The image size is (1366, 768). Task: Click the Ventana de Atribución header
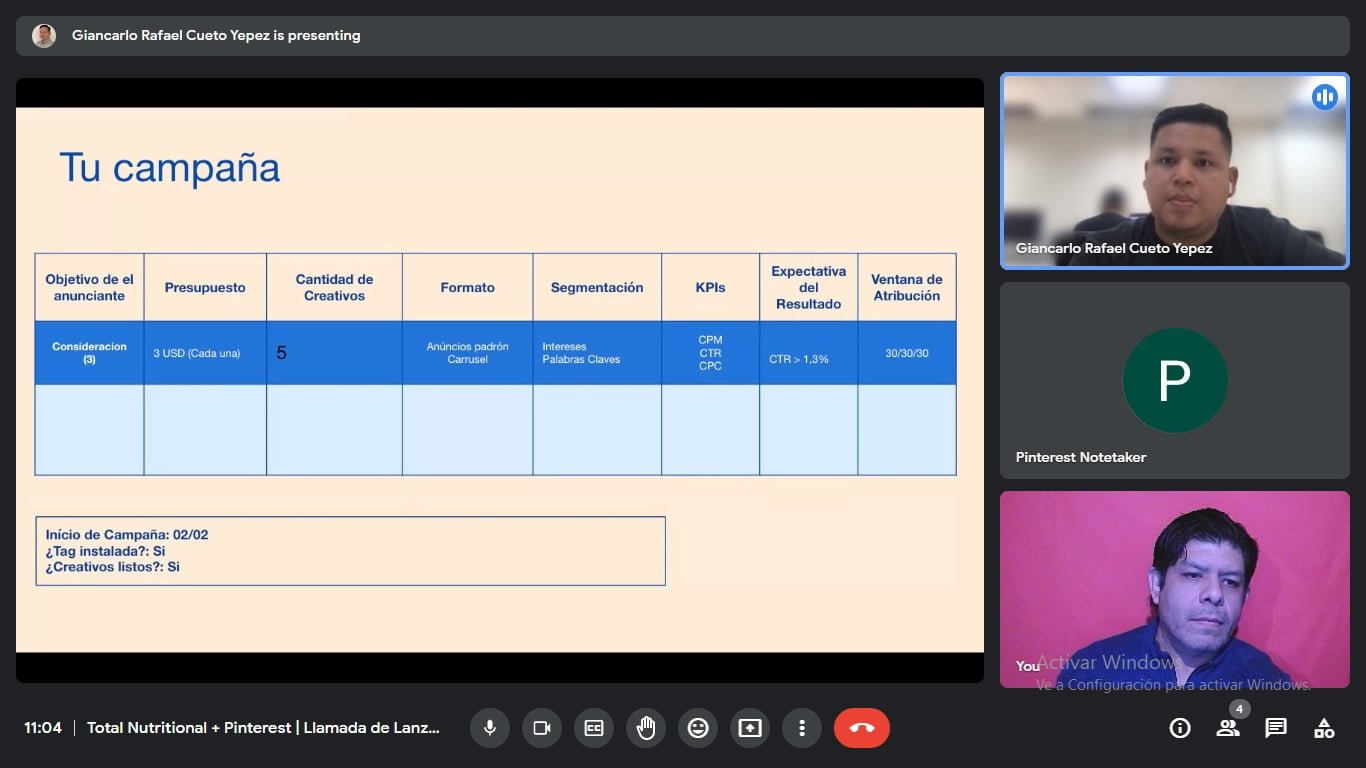907,288
